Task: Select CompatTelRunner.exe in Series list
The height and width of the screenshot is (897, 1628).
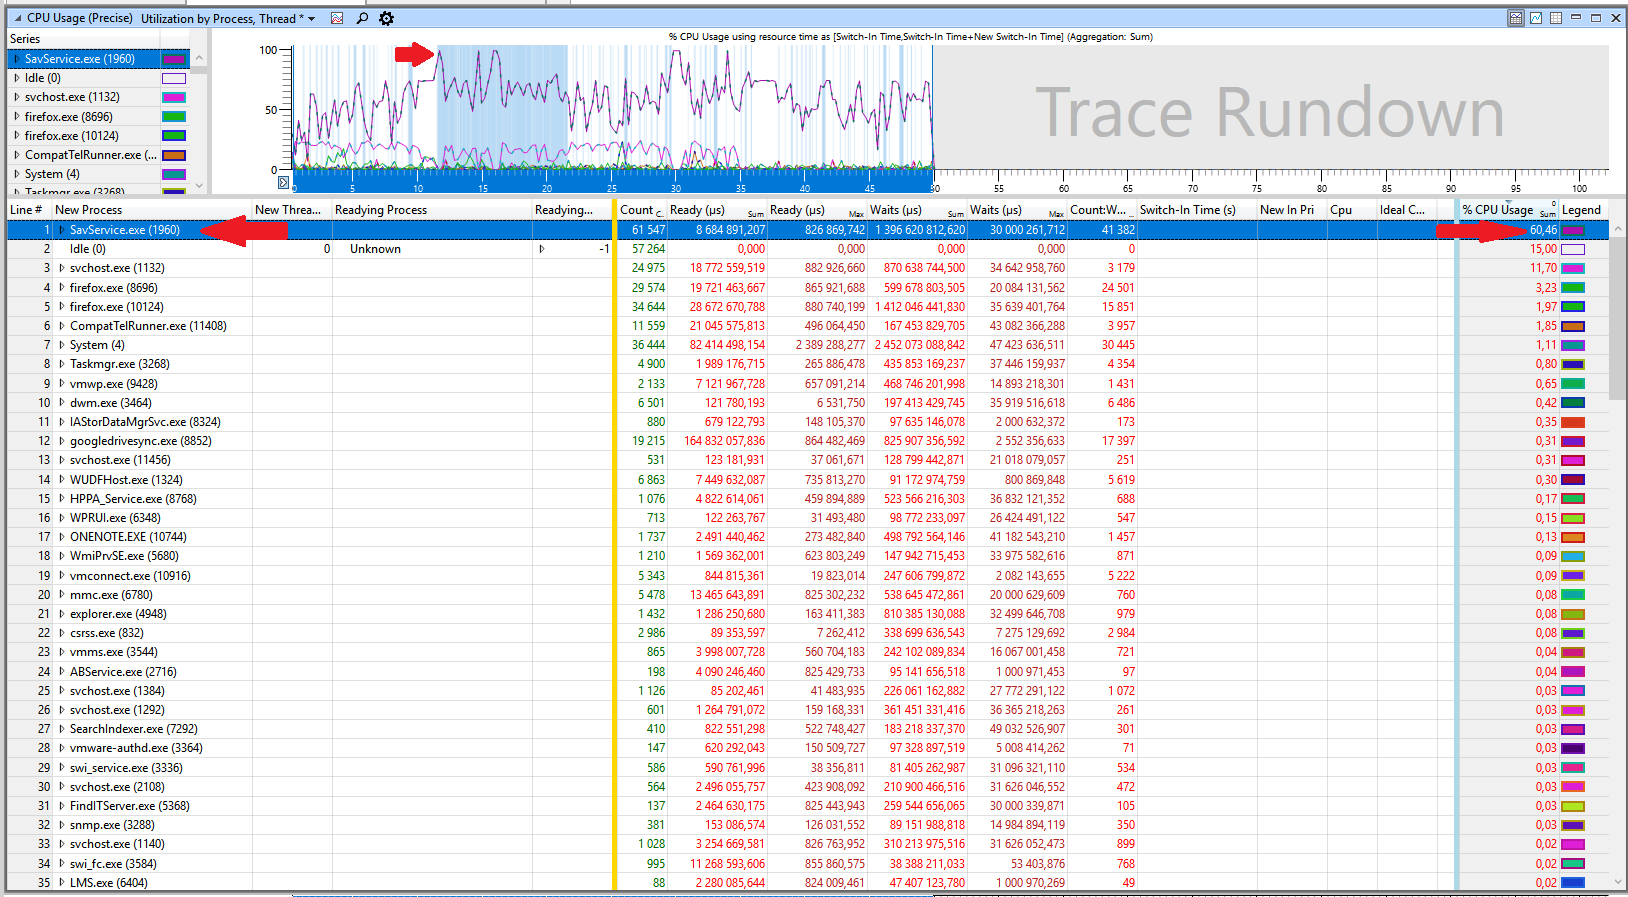Action: coord(84,155)
